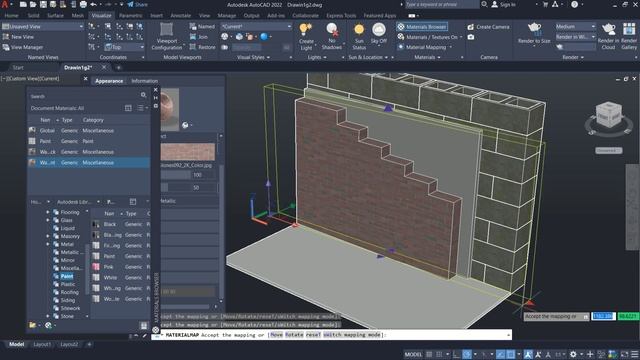Image resolution: width=640 pixels, height=360 pixels.
Task: Click the Create Light bulb icon
Action: tap(306, 29)
